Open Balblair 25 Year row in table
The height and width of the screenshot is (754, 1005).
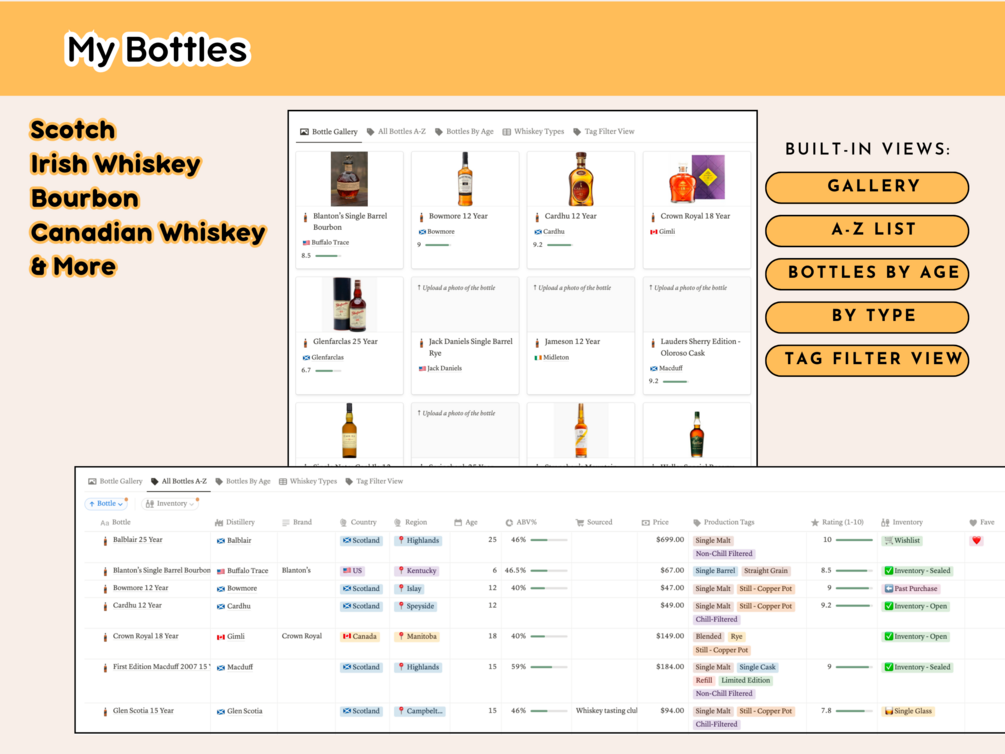tap(138, 540)
